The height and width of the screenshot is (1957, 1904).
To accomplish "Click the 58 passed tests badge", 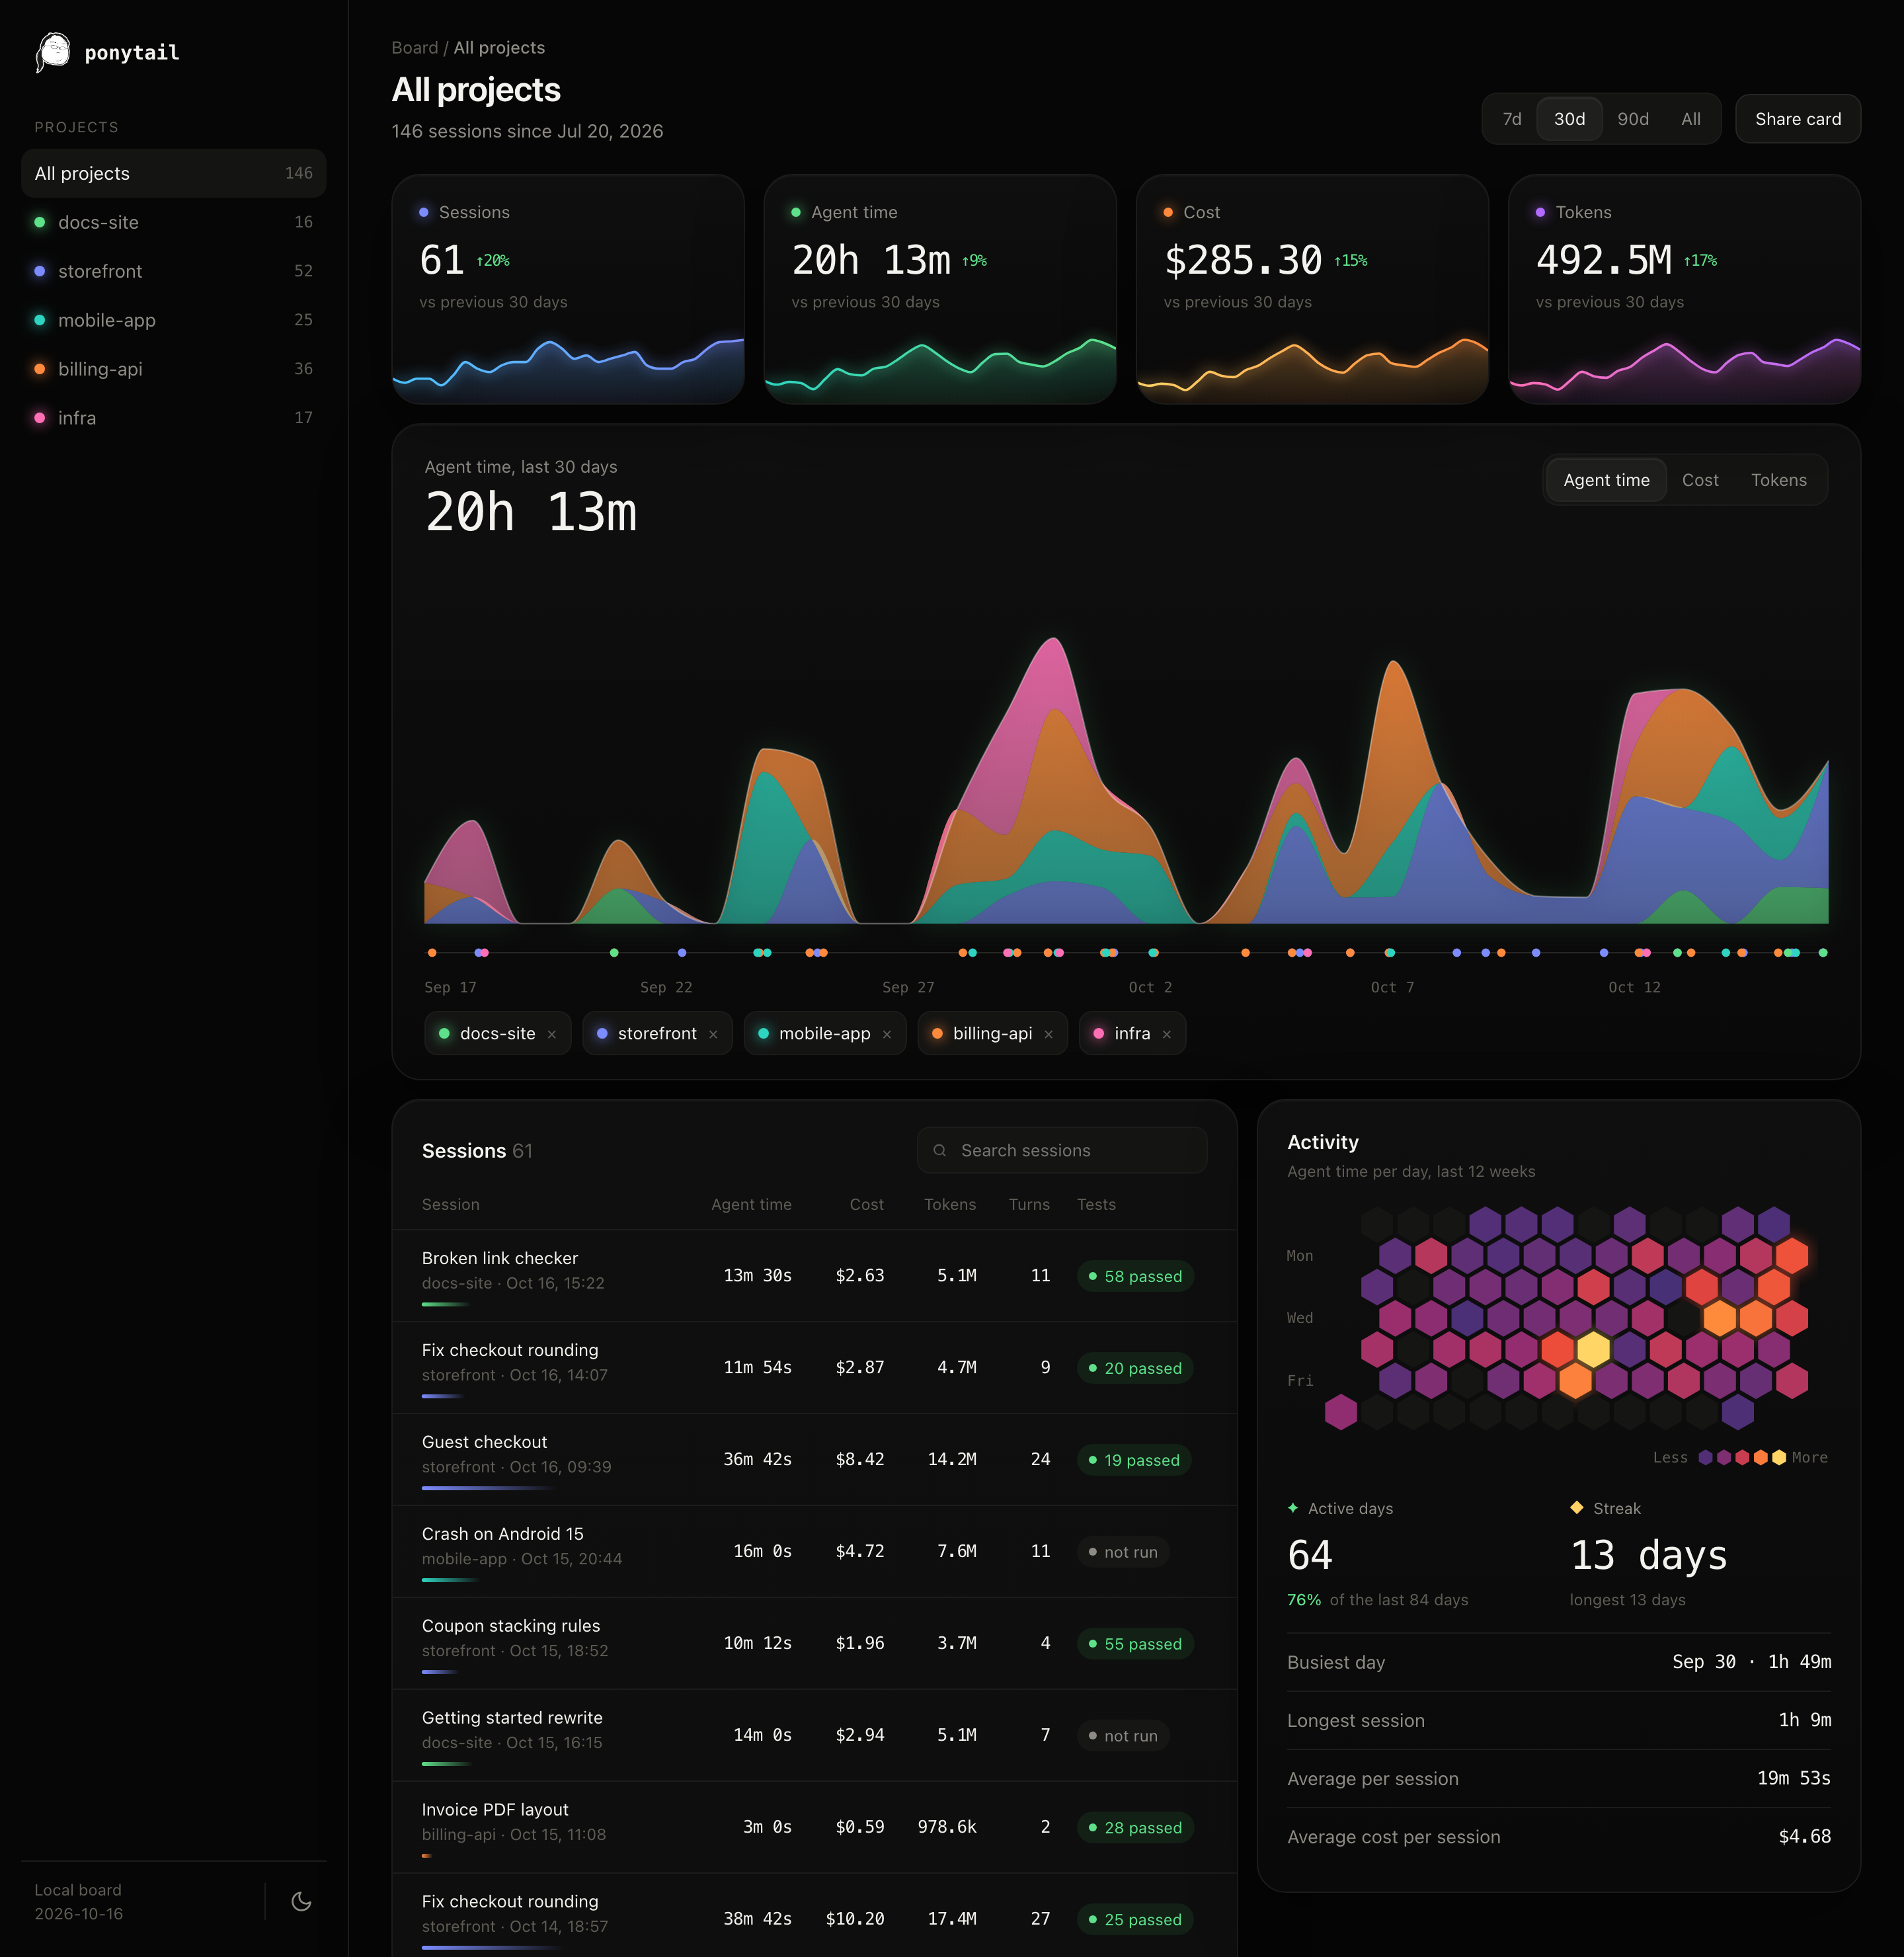I will [x=1135, y=1276].
